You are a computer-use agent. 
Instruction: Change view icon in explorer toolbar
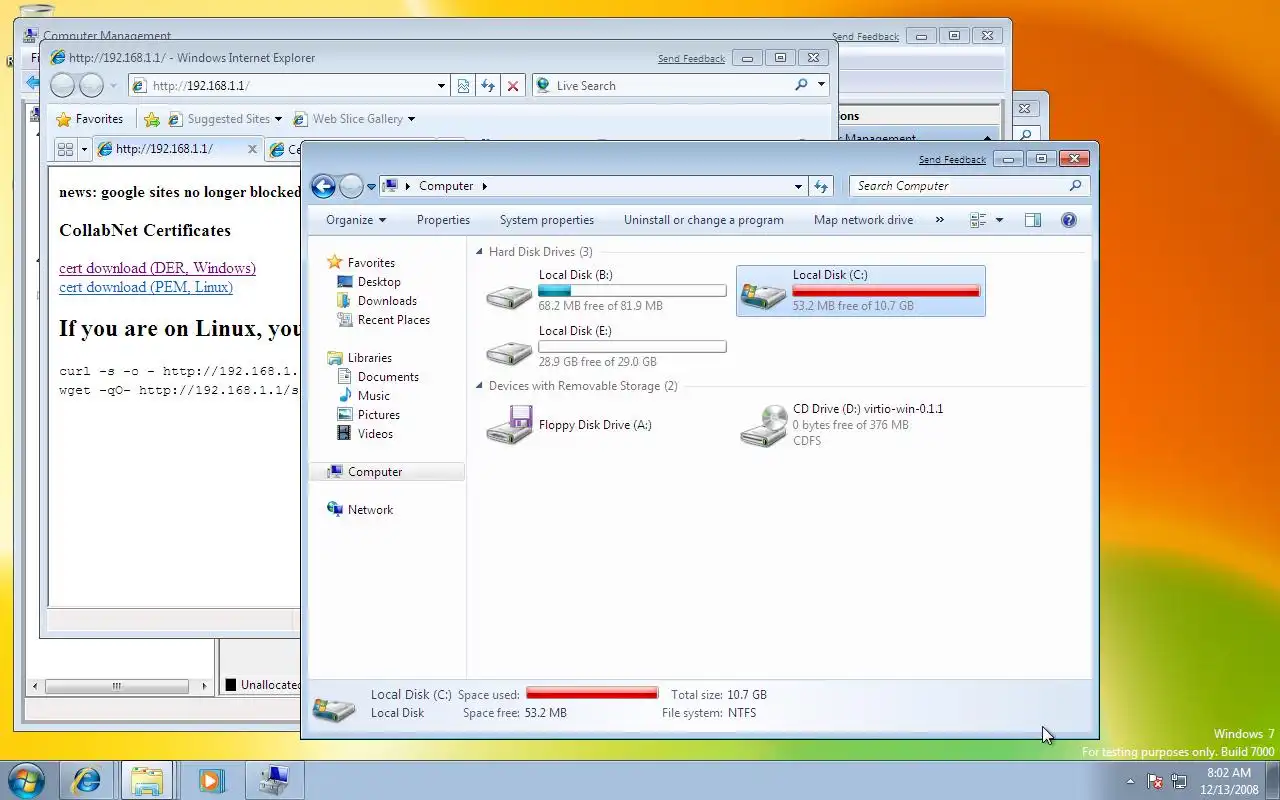click(978, 220)
